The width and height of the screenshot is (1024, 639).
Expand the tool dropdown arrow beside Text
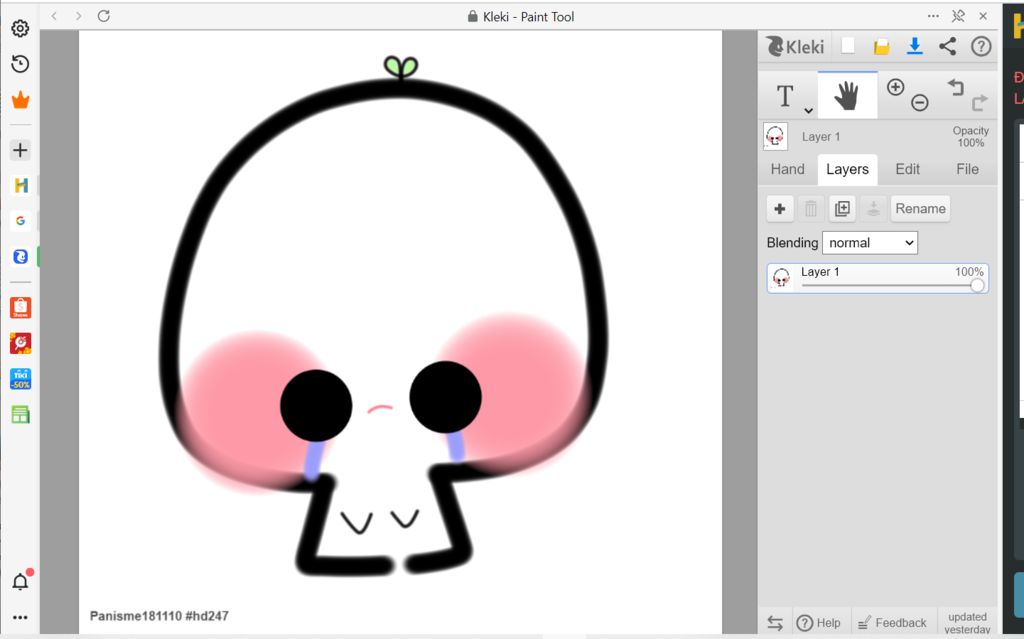pos(808,110)
